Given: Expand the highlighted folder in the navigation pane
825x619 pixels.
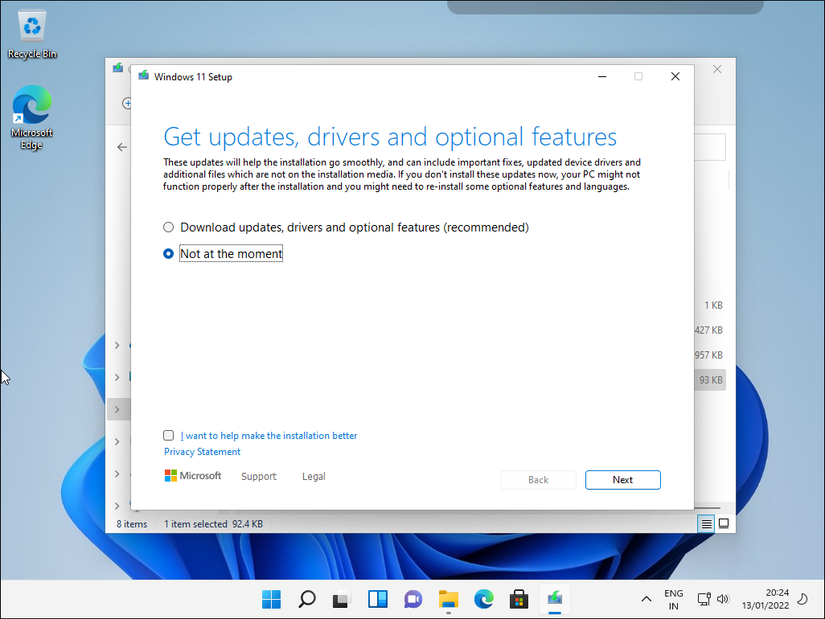Looking at the screenshot, I should coord(117,408).
